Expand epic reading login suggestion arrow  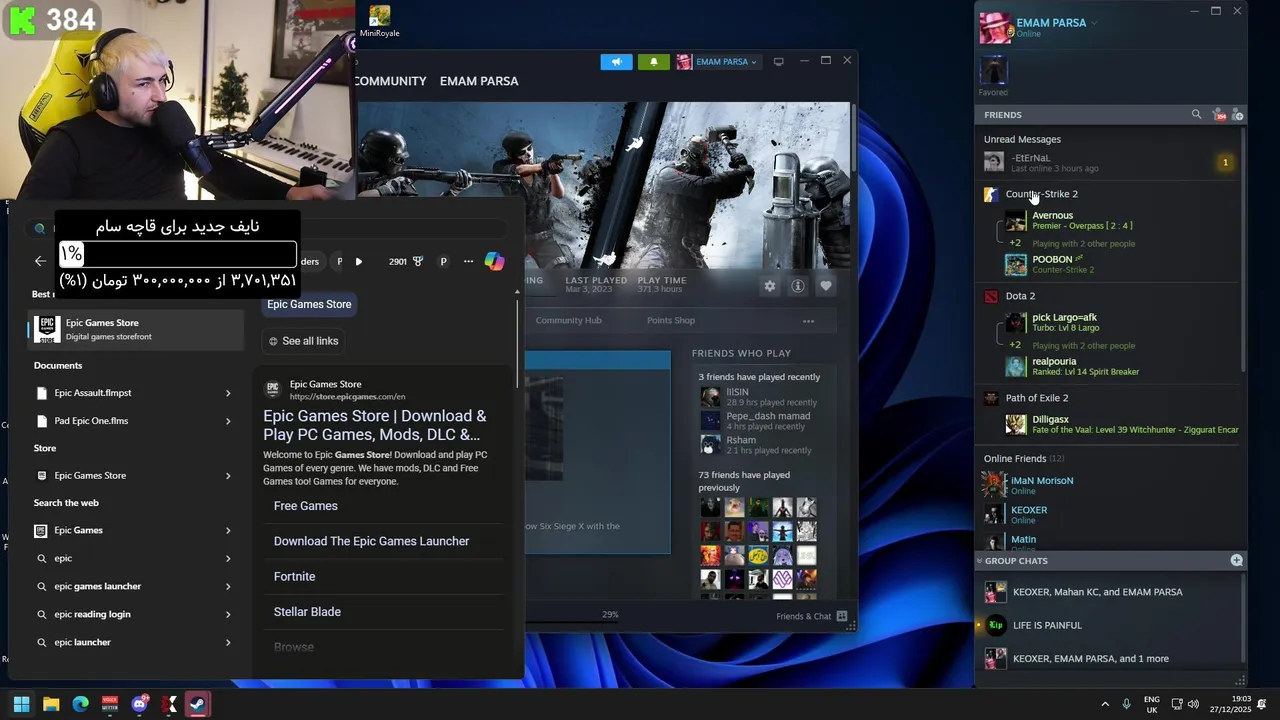pos(228,615)
